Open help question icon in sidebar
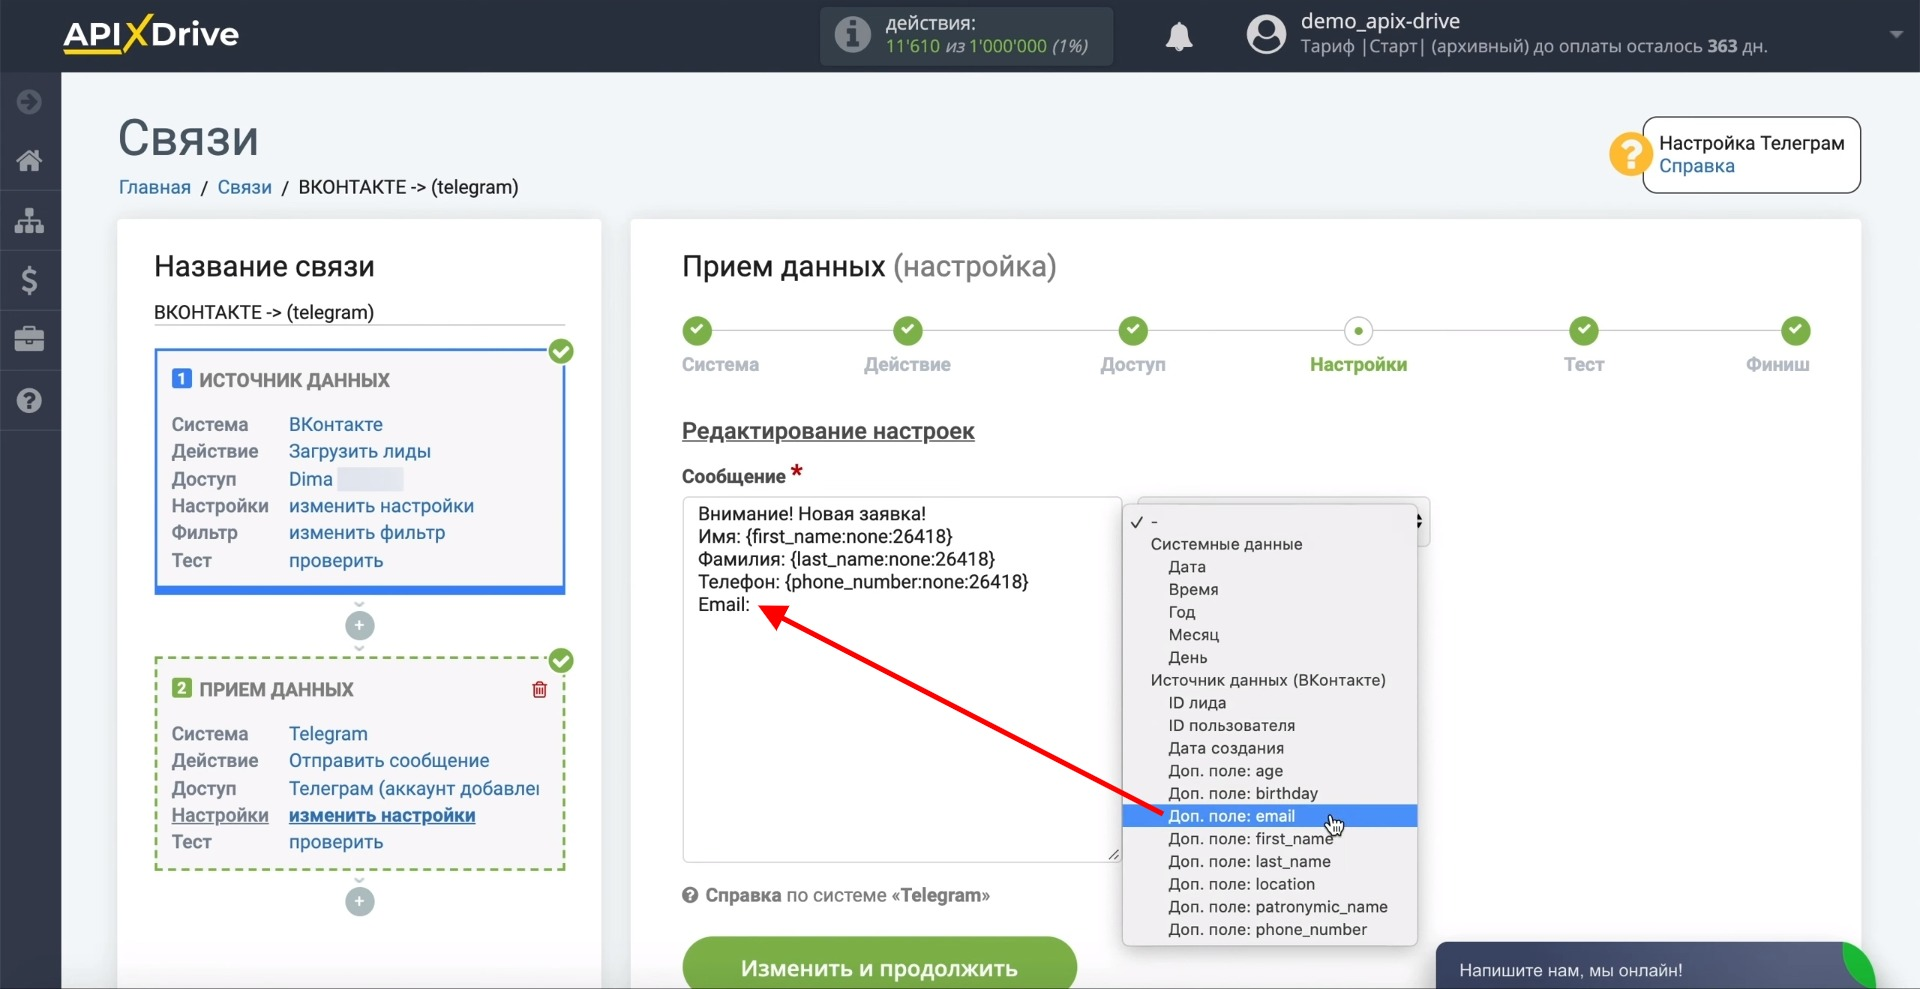This screenshot has width=1920, height=989. [29, 401]
